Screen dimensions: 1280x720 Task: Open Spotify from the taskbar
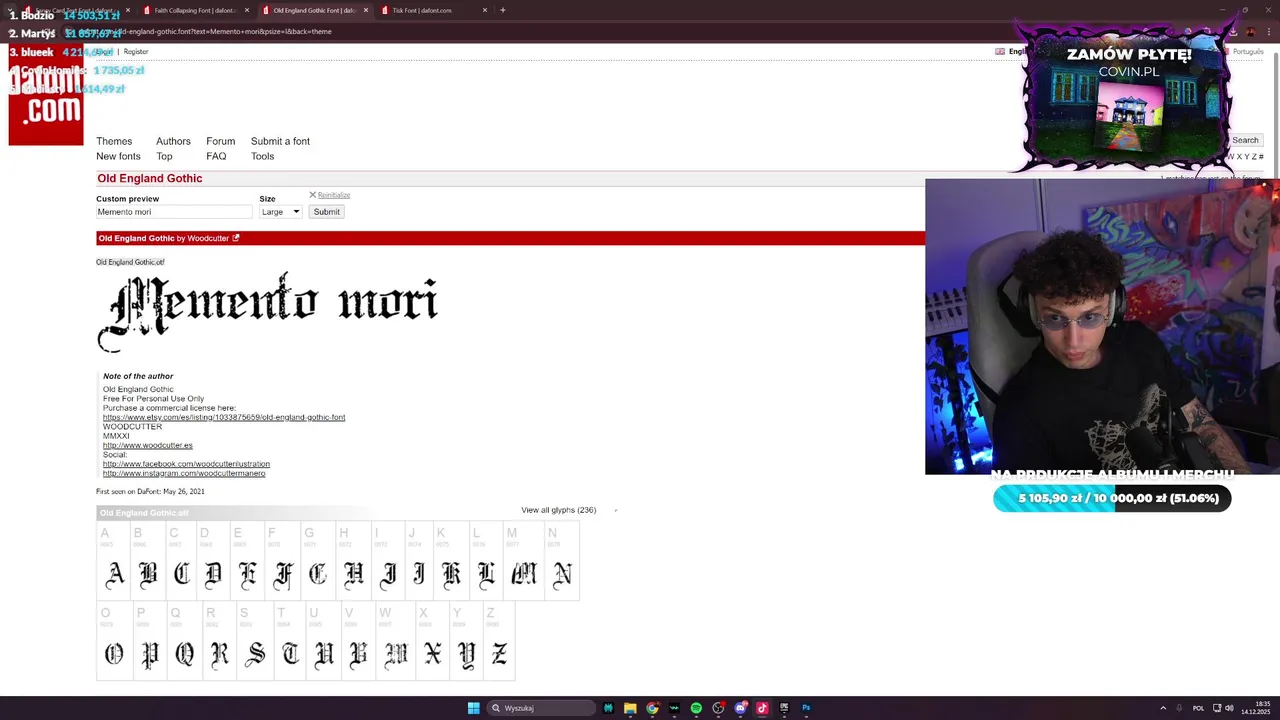(696, 708)
